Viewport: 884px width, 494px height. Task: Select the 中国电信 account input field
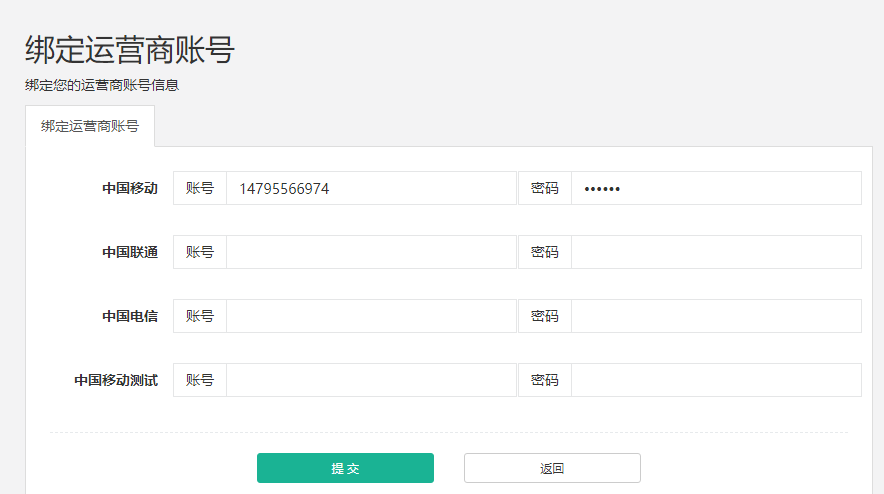tap(371, 316)
